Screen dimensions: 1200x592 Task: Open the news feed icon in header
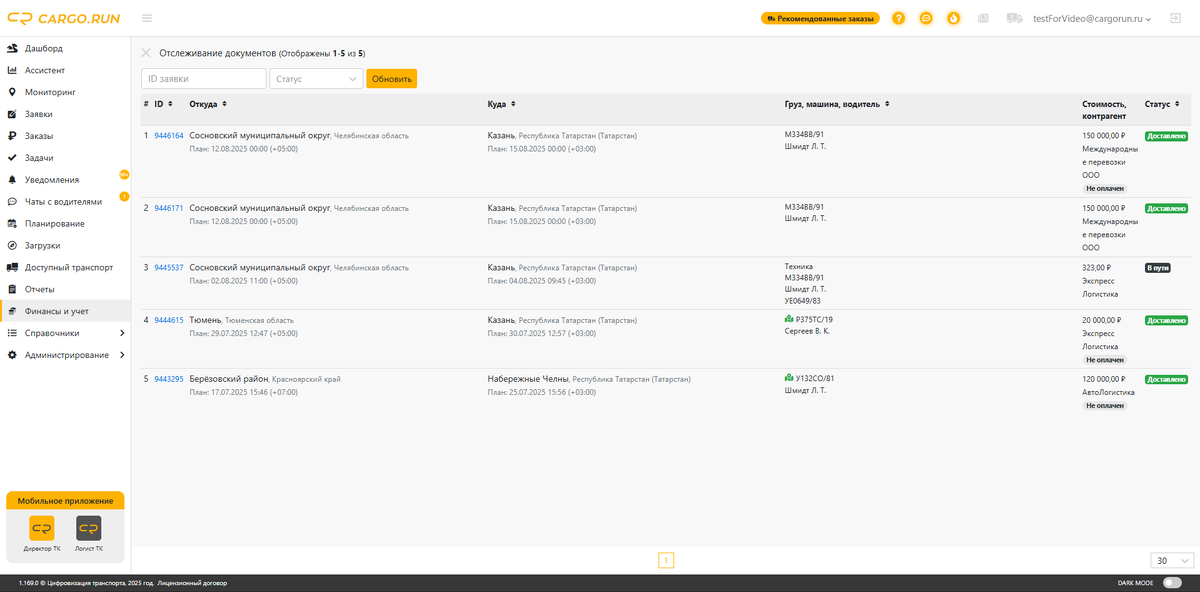click(x=983, y=18)
